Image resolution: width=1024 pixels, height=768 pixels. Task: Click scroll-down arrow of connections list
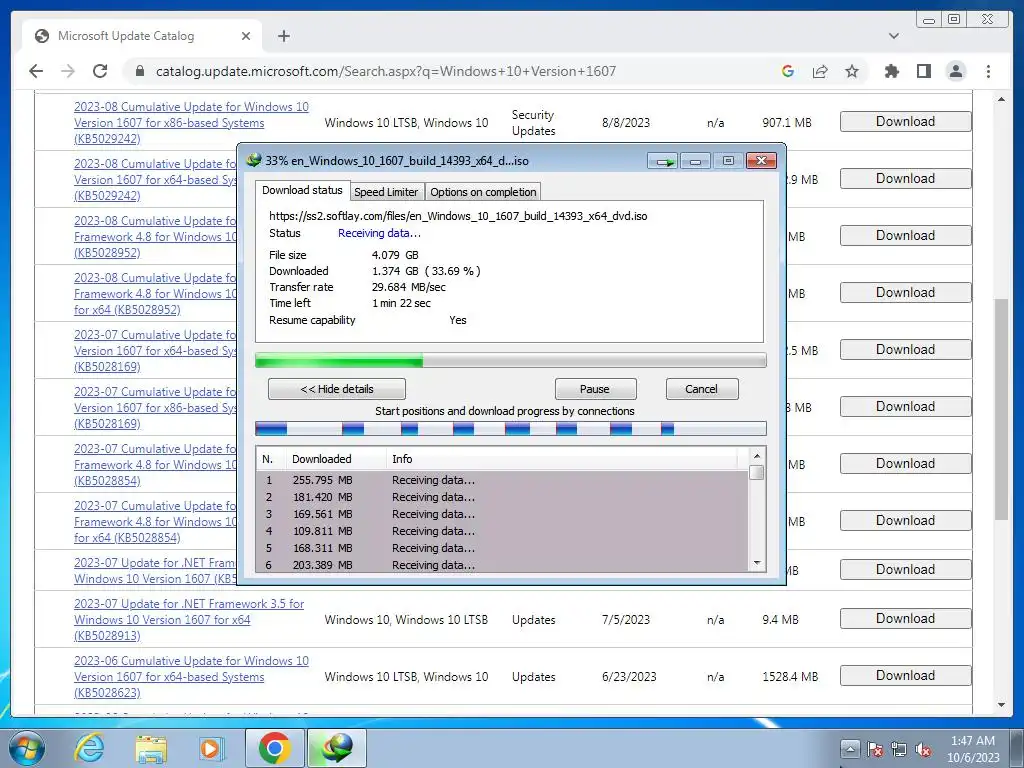coord(757,563)
